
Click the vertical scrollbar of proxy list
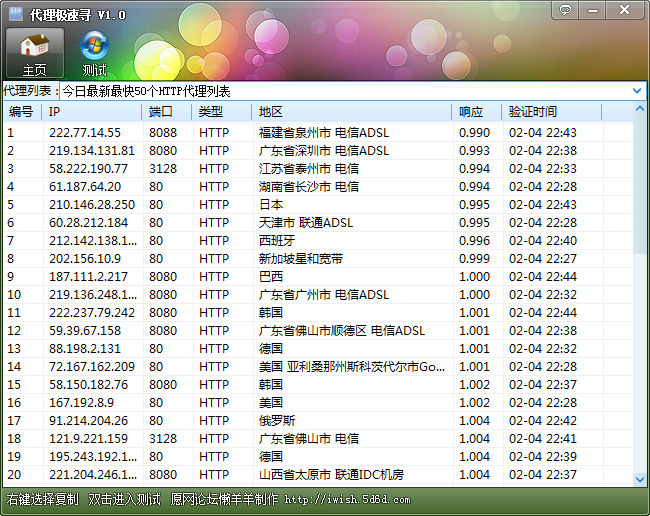click(x=640, y=300)
